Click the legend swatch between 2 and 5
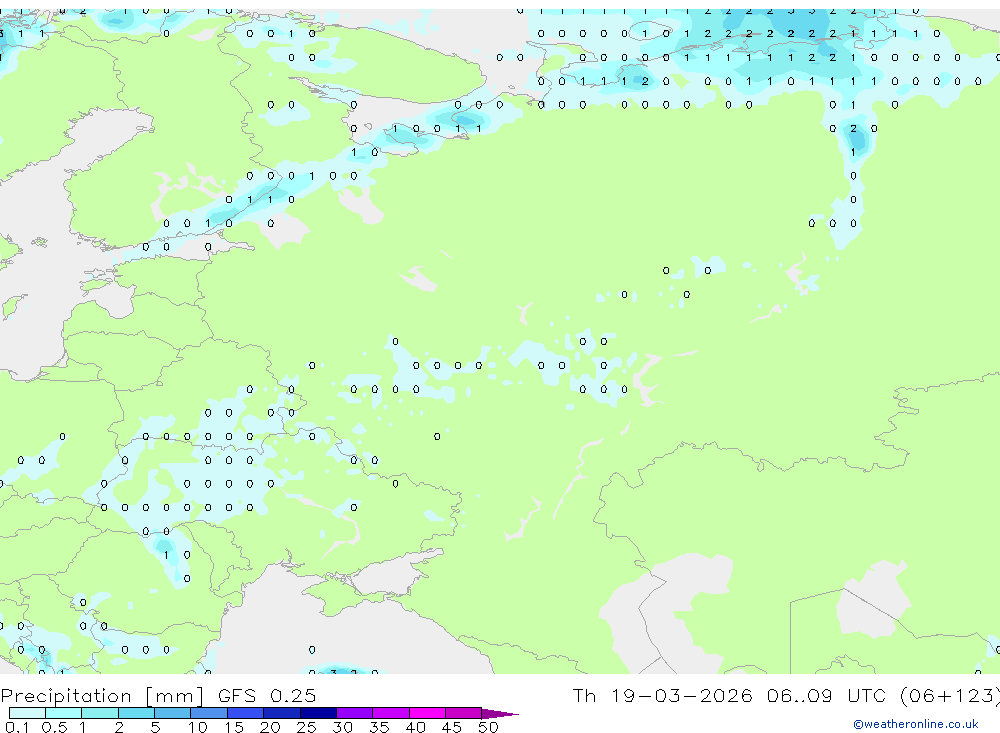Image resolution: width=1000 pixels, height=733 pixels. pos(136,713)
